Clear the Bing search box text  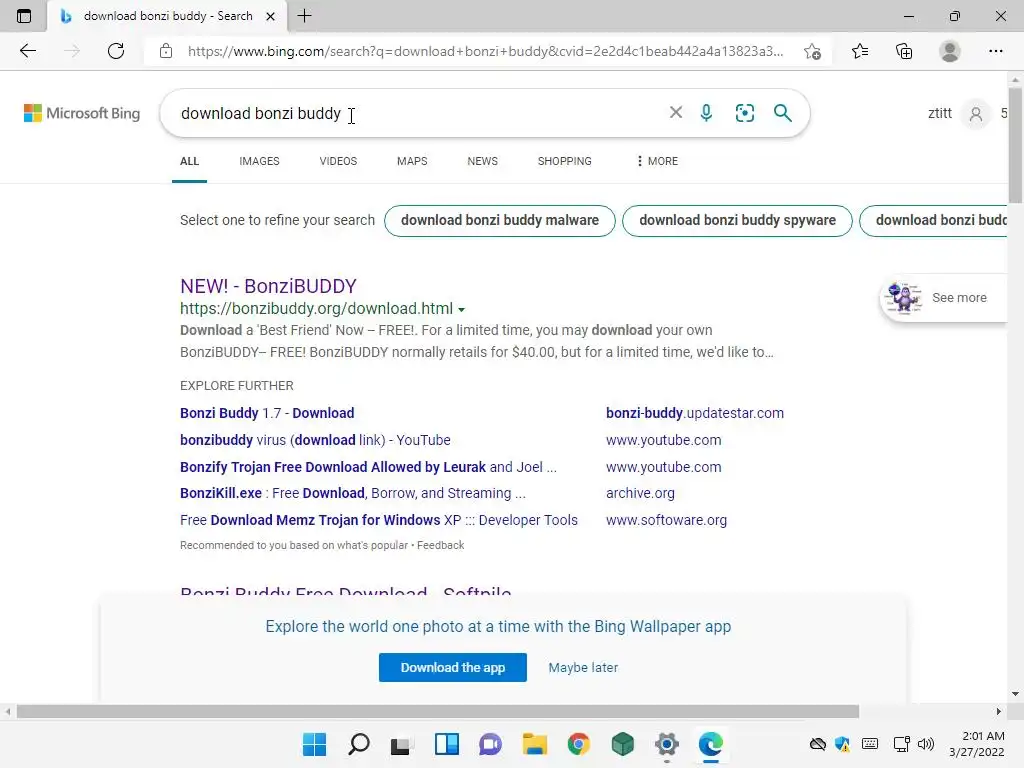point(676,112)
